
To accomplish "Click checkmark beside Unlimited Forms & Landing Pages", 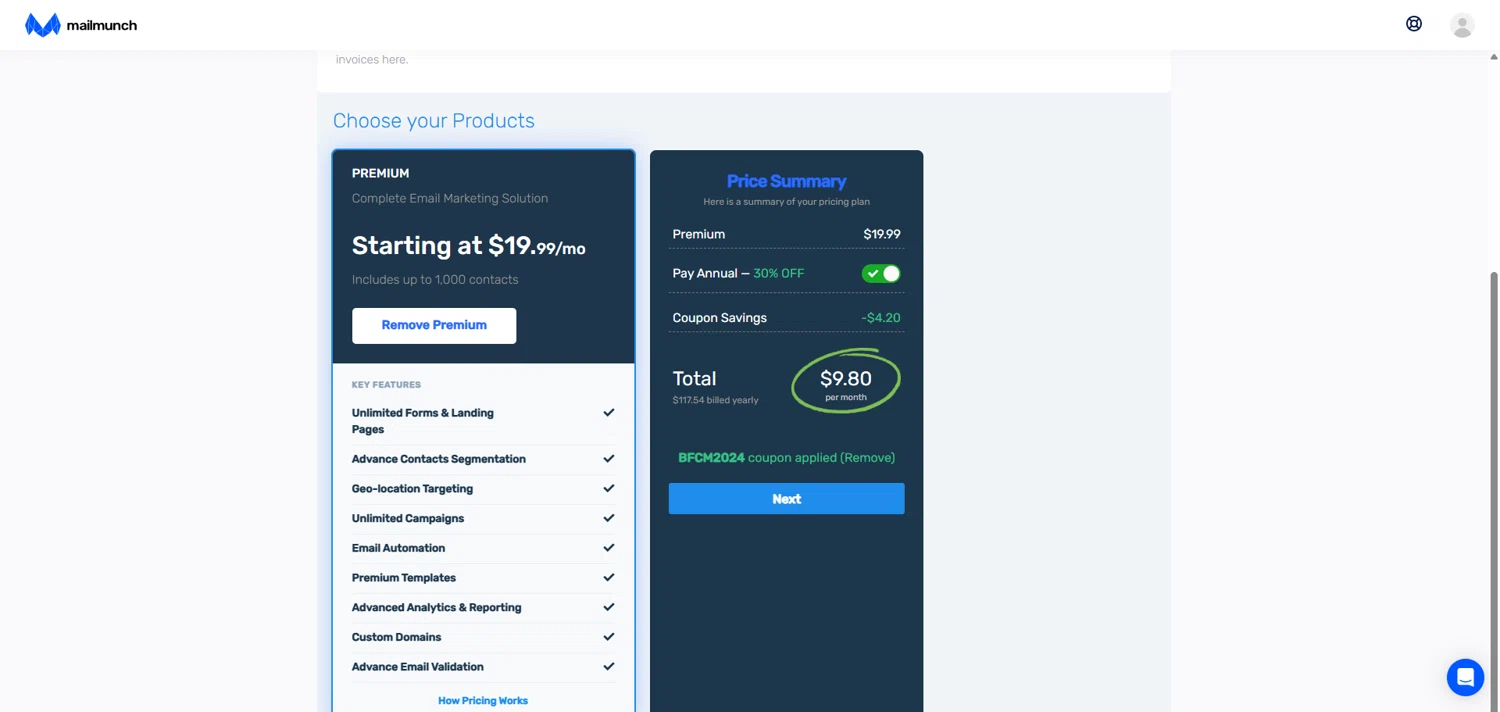I will pos(608,412).
